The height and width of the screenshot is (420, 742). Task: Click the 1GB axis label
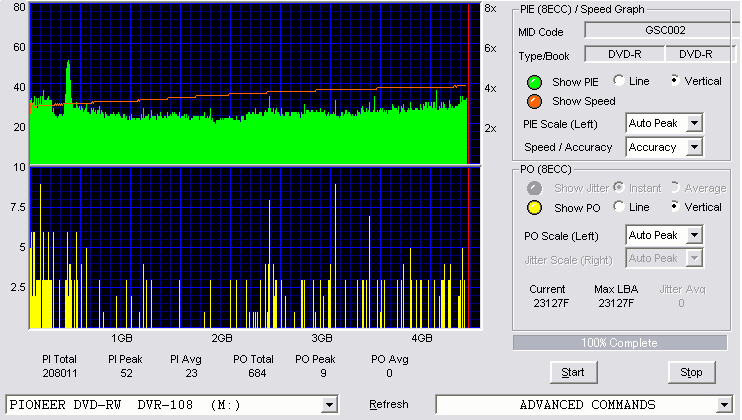(122, 338)
